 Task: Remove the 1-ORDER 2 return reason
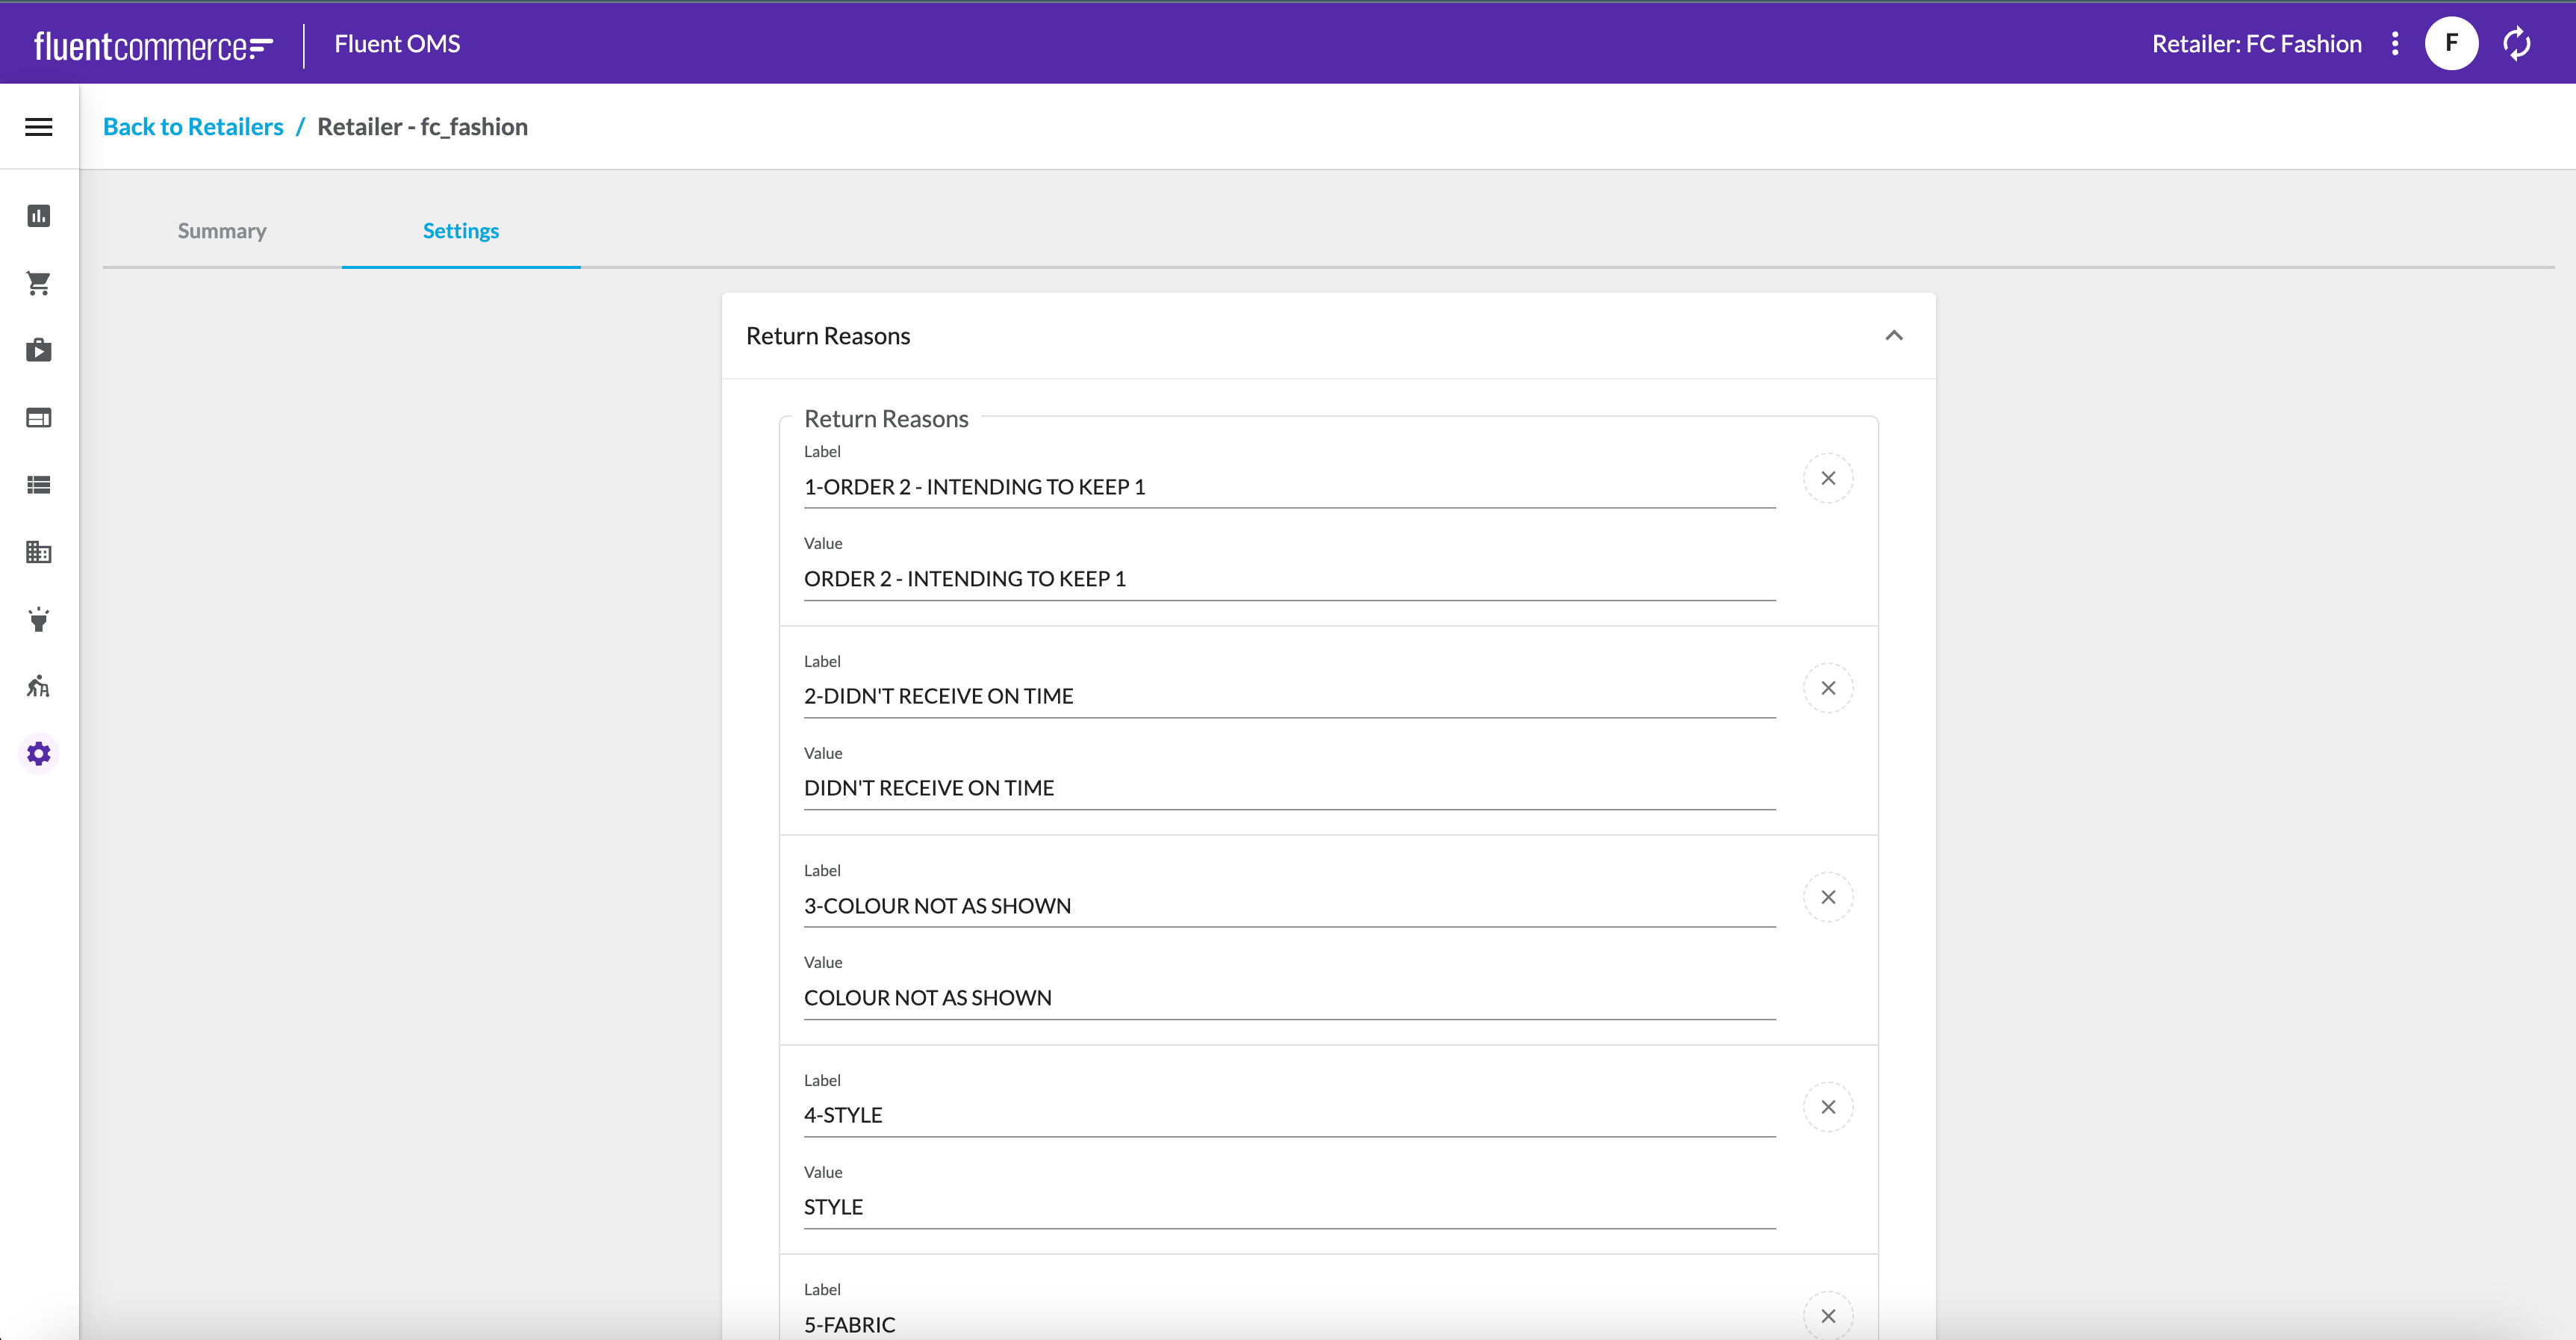[1828, 478]
